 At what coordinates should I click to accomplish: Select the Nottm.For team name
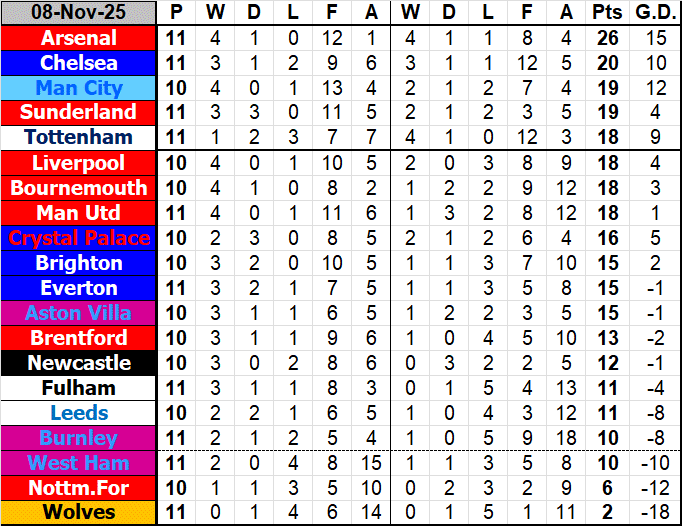[79, 488]
